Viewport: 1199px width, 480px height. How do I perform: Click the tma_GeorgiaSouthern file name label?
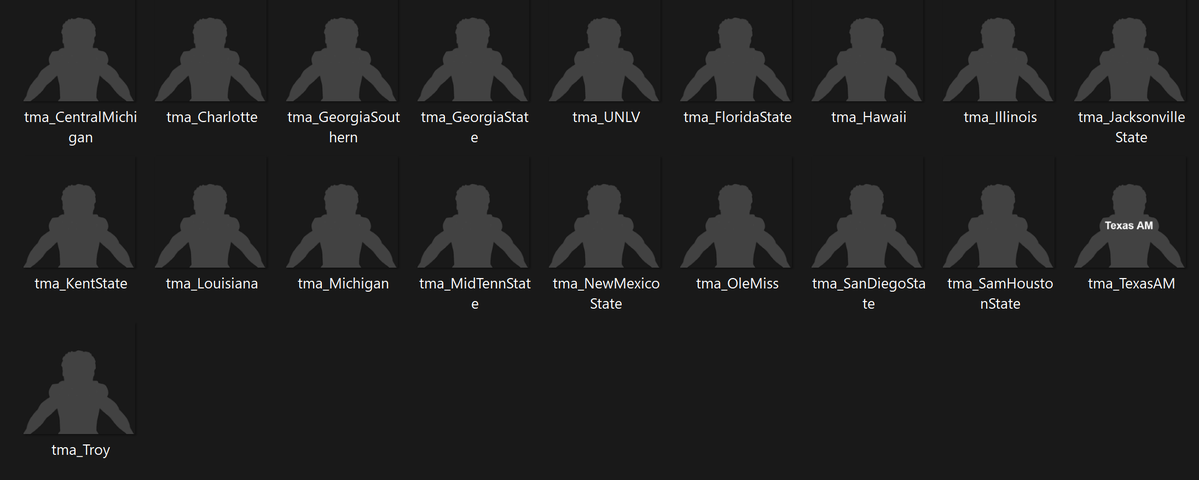tap(343, 127)
